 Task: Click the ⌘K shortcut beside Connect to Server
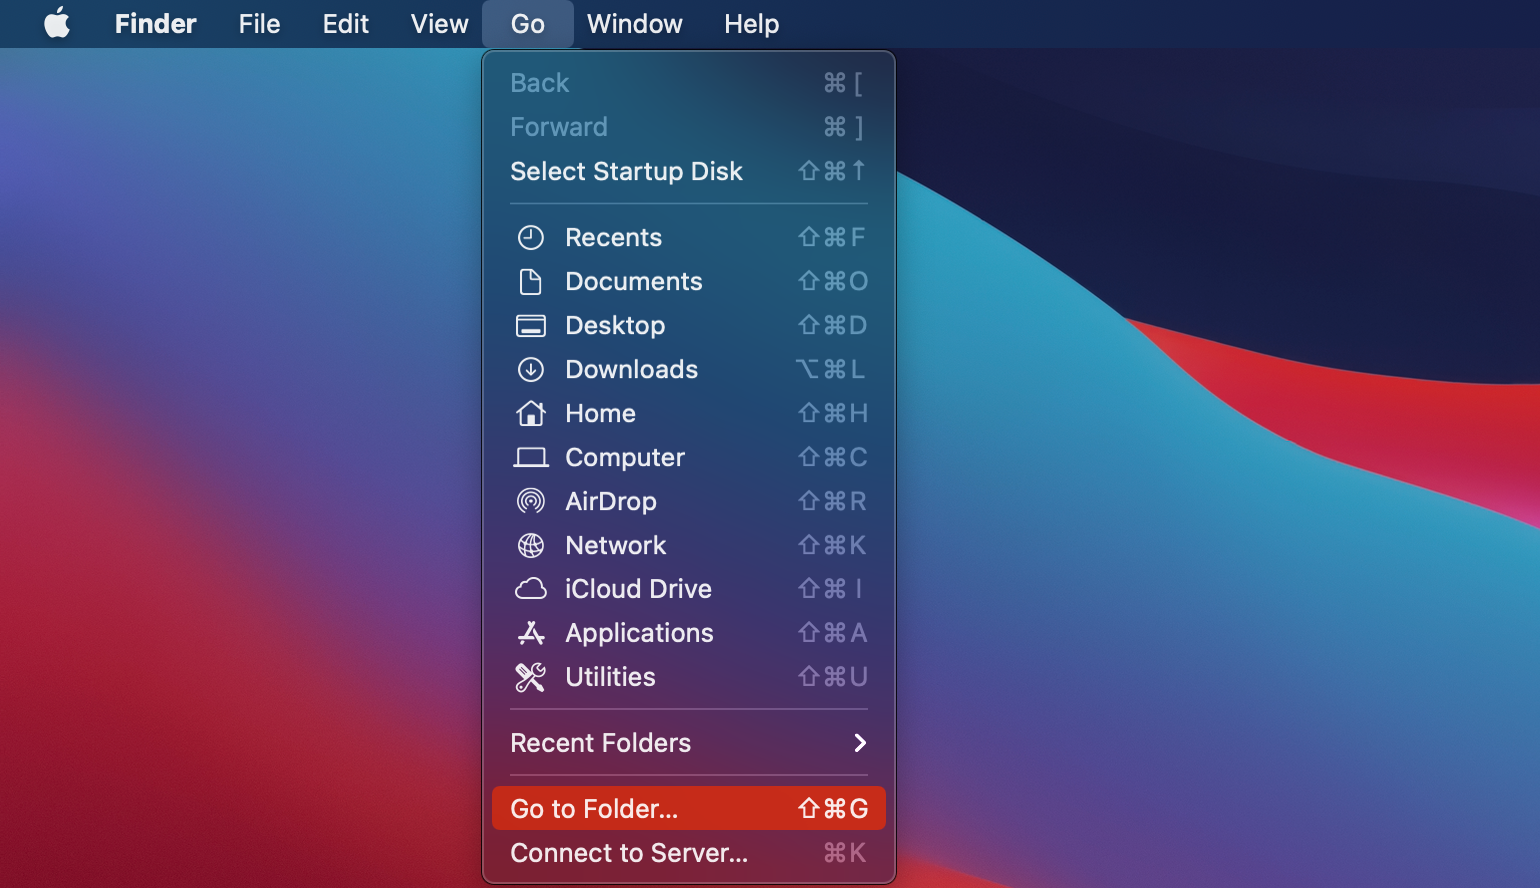845,853
